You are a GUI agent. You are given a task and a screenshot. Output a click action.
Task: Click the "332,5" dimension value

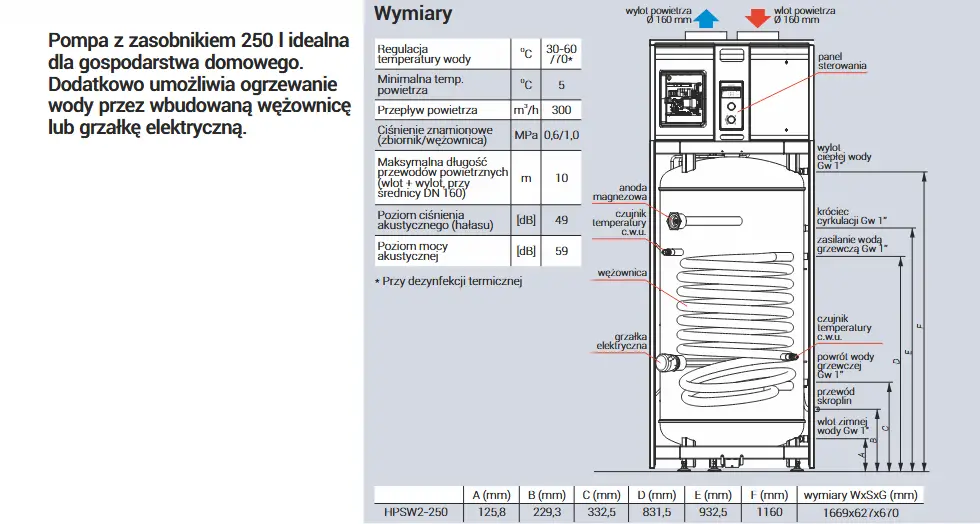pos(601,512)
